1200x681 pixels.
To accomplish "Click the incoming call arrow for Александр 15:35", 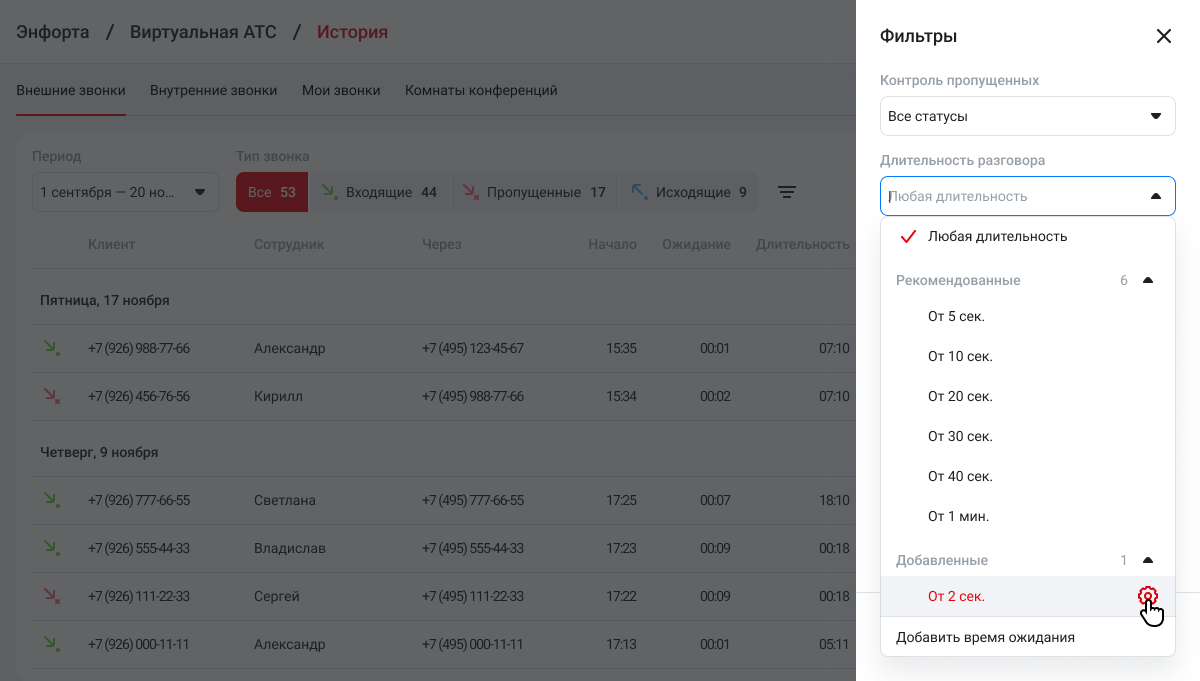I will click(x=51, y=348).
